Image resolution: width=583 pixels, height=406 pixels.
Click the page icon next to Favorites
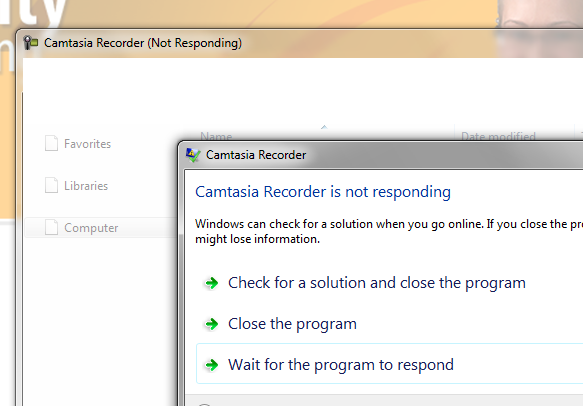51,144
